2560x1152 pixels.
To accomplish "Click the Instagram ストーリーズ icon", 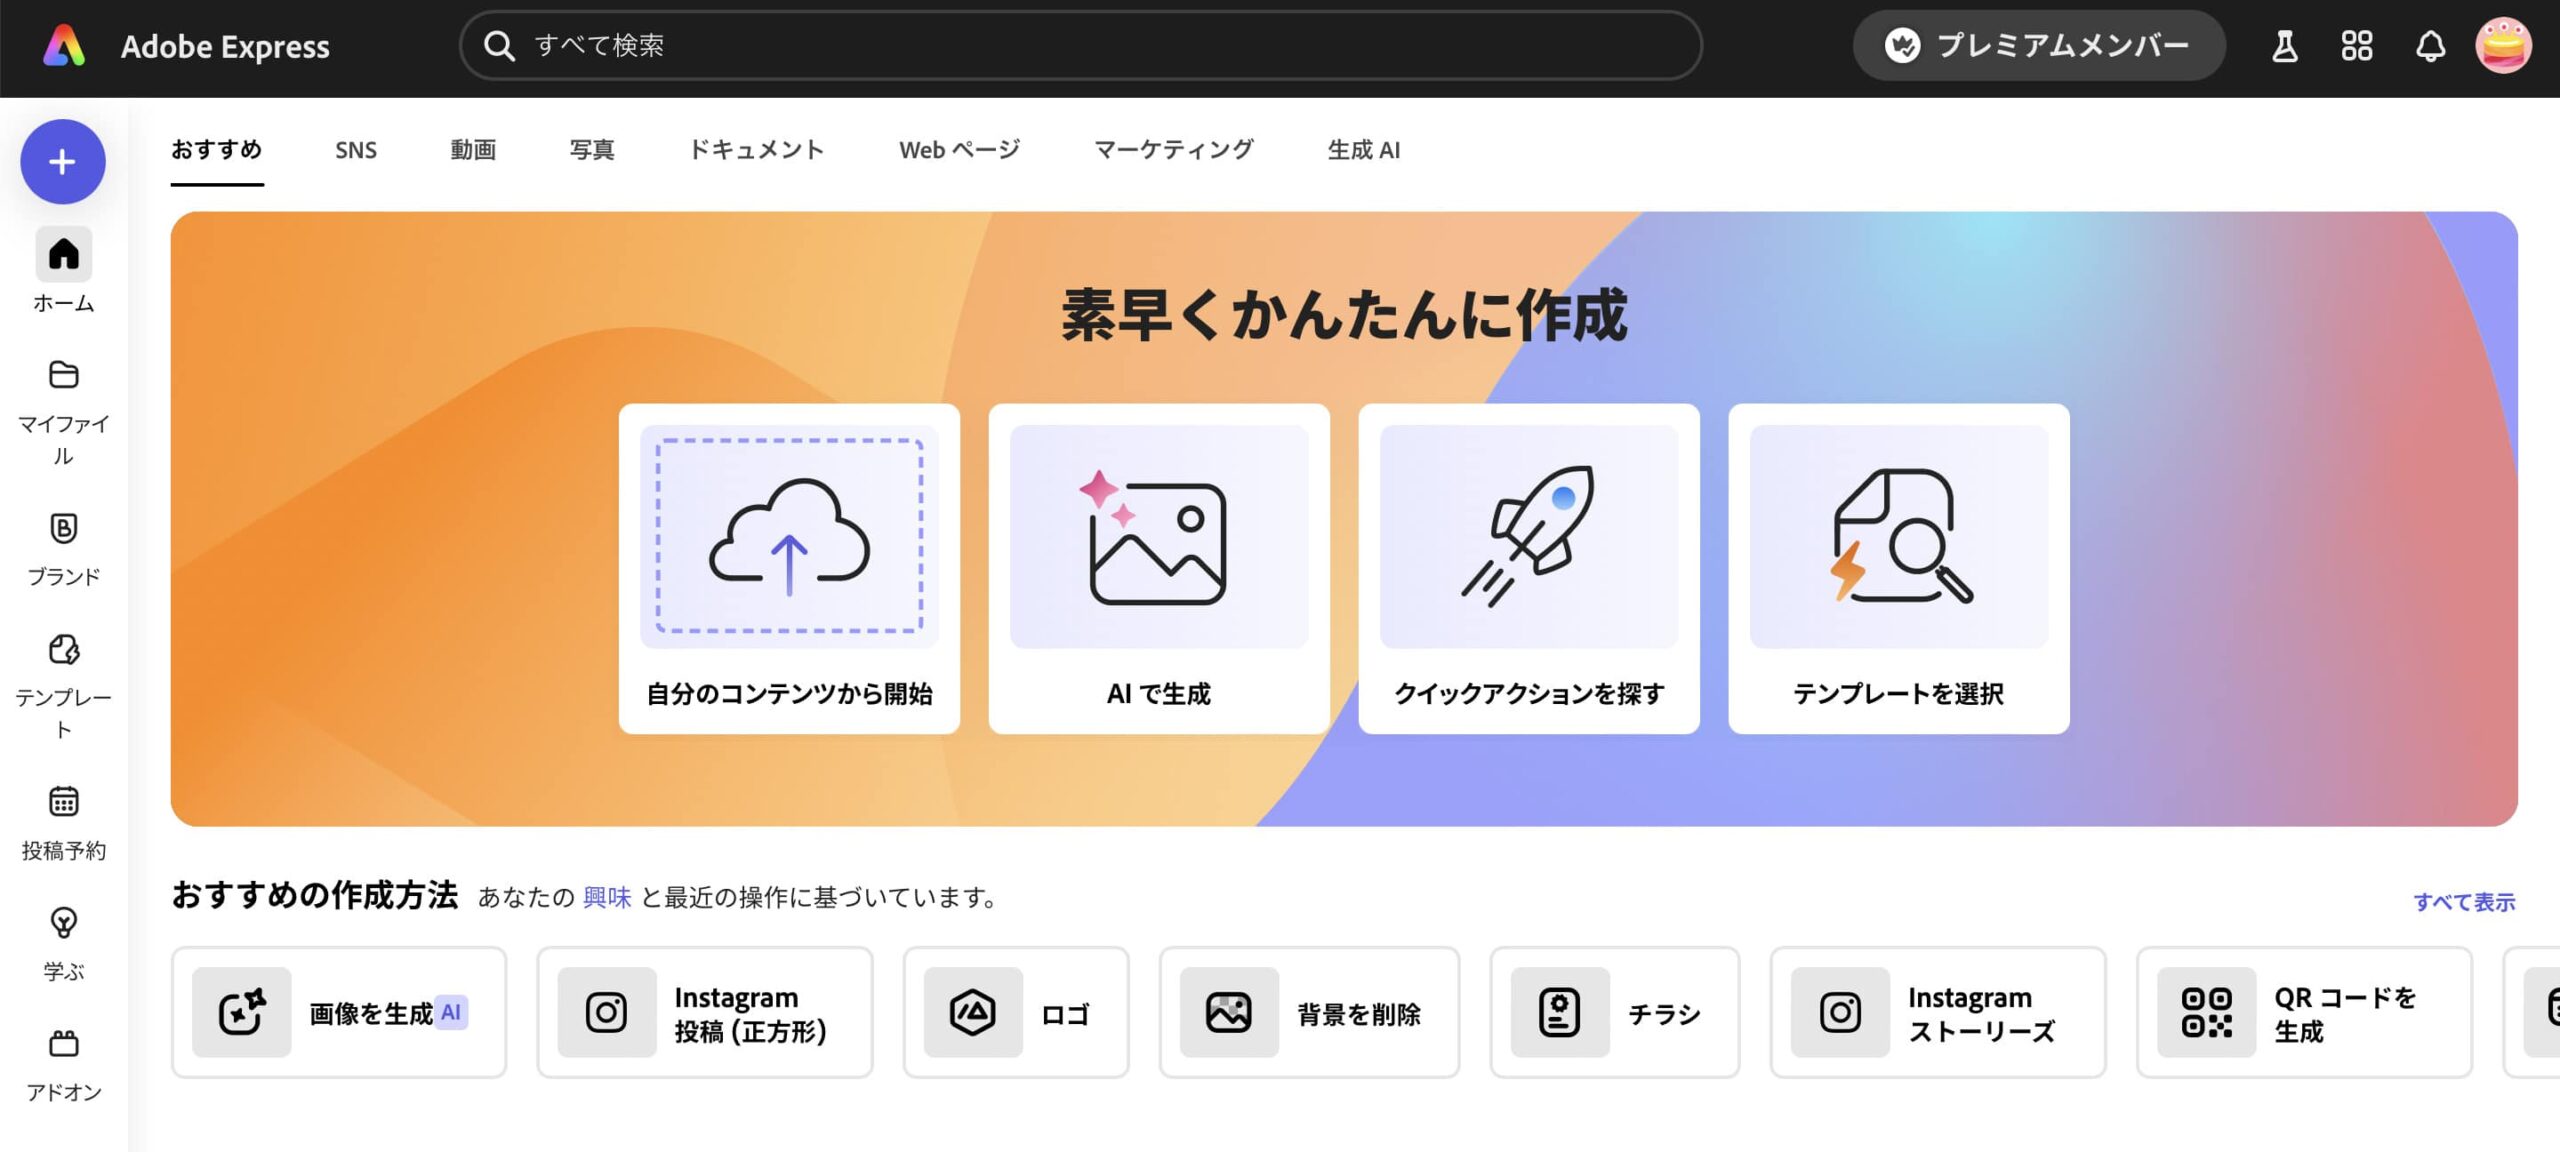I will tap(1840, 1012).
